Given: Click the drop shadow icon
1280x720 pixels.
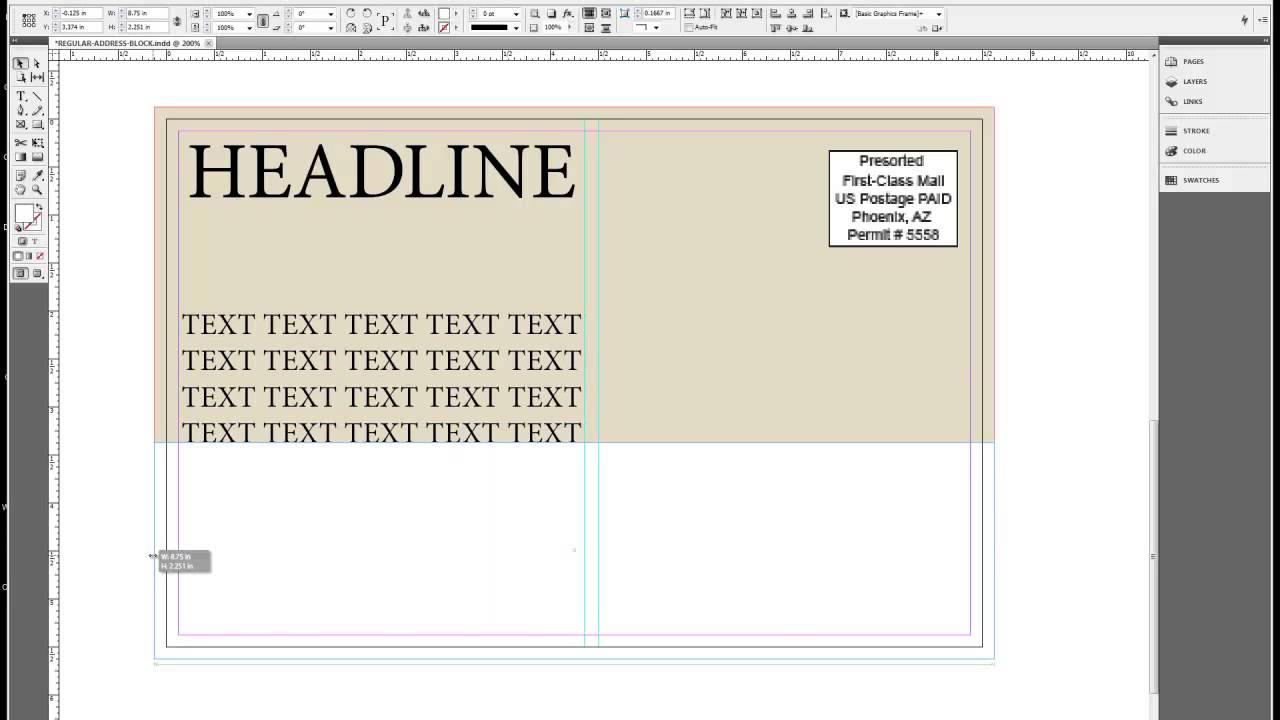Looking at the screenshot, I should 551,13.
